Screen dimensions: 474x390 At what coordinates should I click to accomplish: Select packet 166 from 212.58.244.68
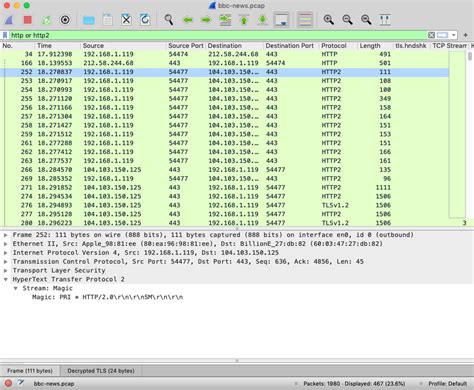tap(224, 63)
